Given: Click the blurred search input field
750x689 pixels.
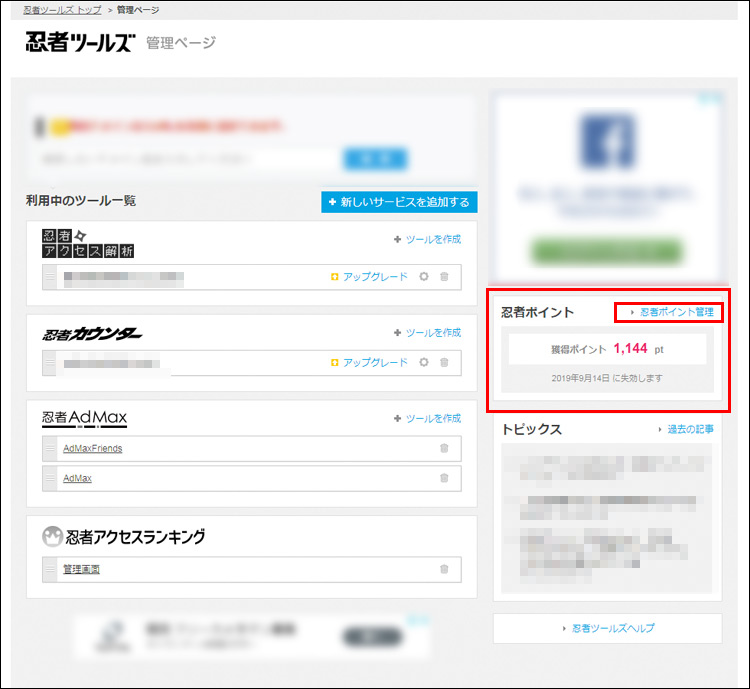Looking at the screenshot, I should [x=190, y=159].
